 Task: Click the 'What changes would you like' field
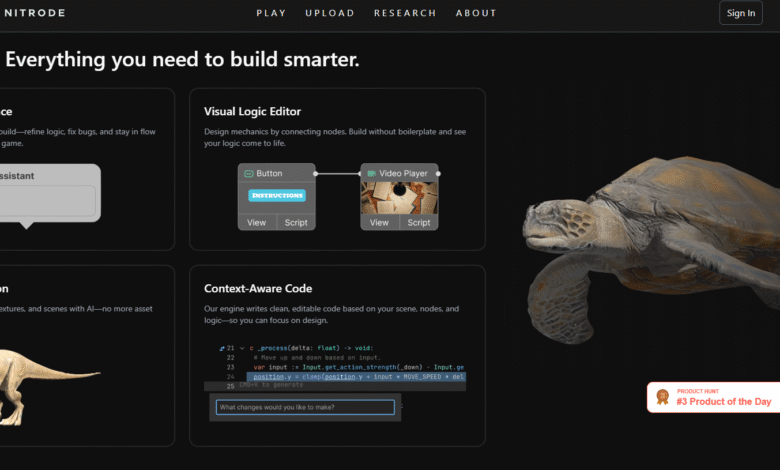click(305, 407)
